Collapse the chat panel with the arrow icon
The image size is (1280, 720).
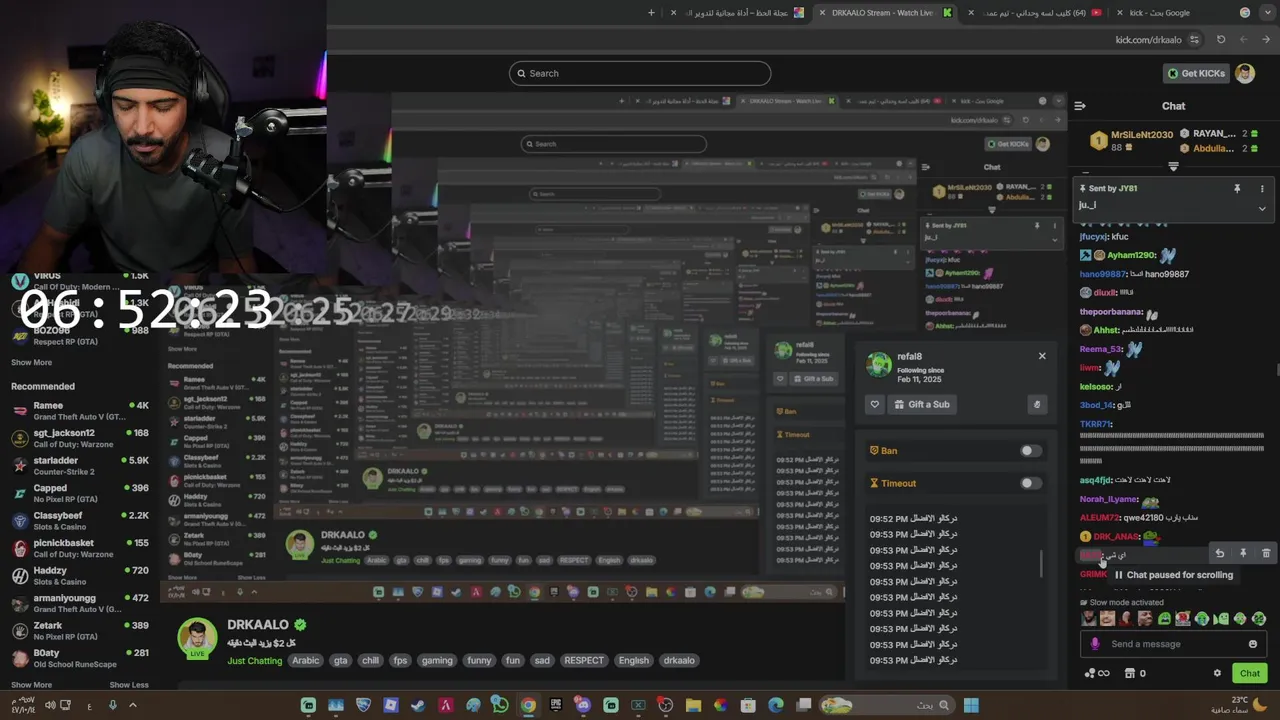[x=1080, y=106]
